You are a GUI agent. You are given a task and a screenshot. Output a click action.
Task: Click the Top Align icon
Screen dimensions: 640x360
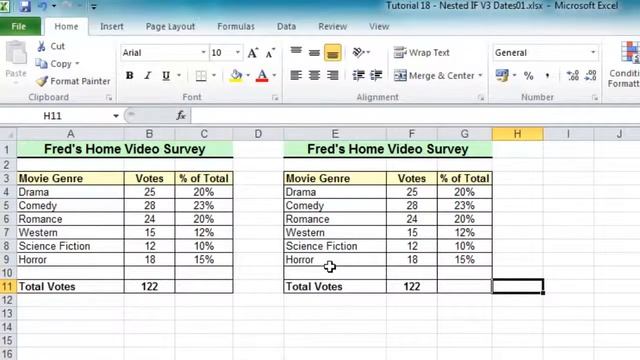click(x=296, y=52)
